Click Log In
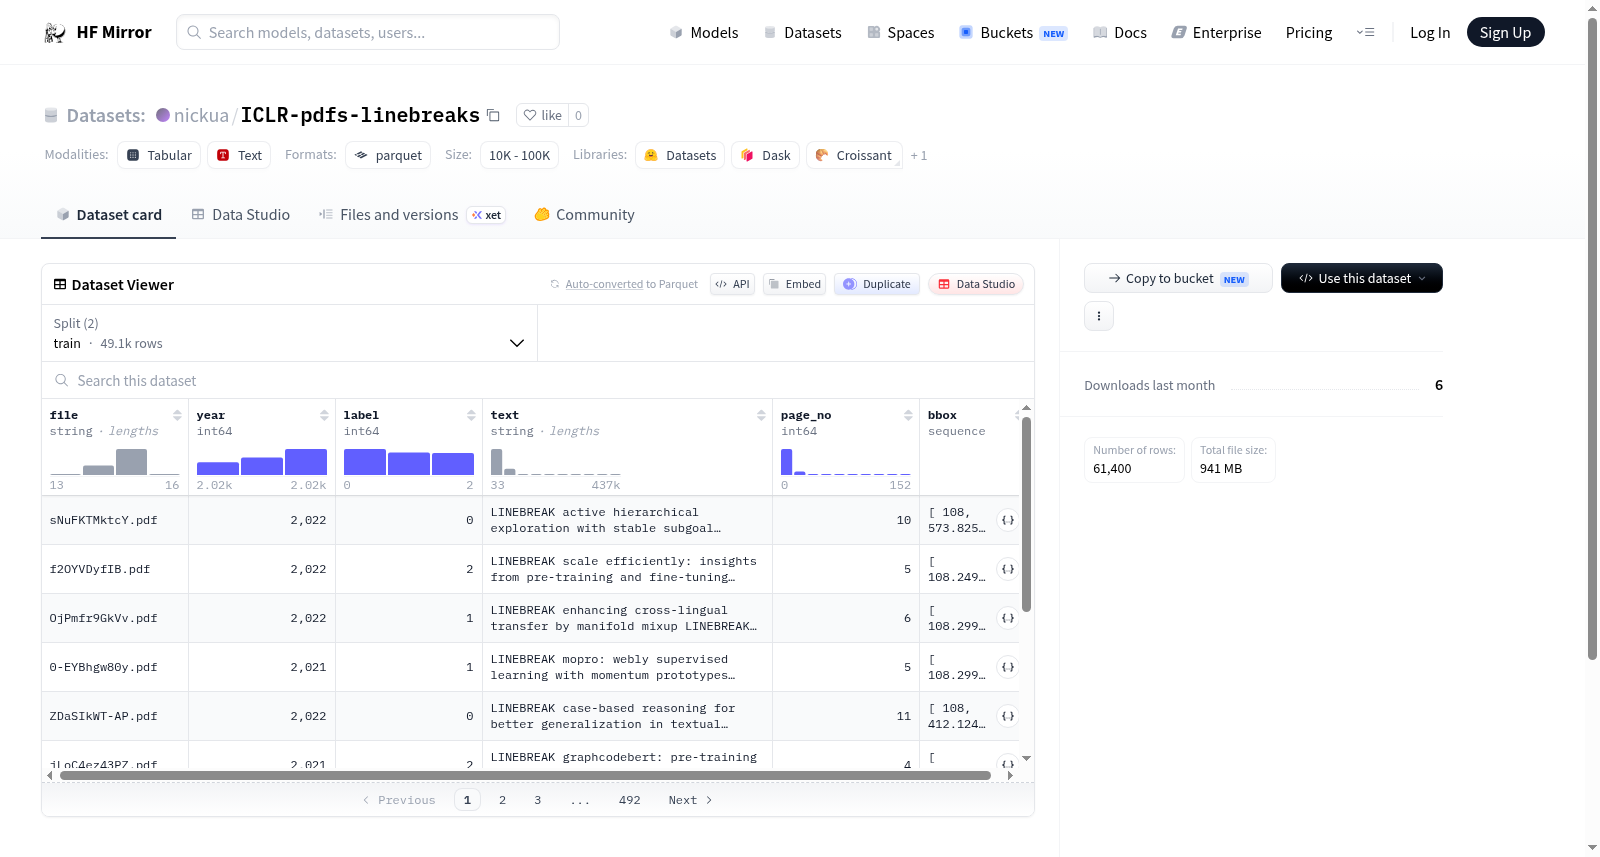 coord(1430,33)
